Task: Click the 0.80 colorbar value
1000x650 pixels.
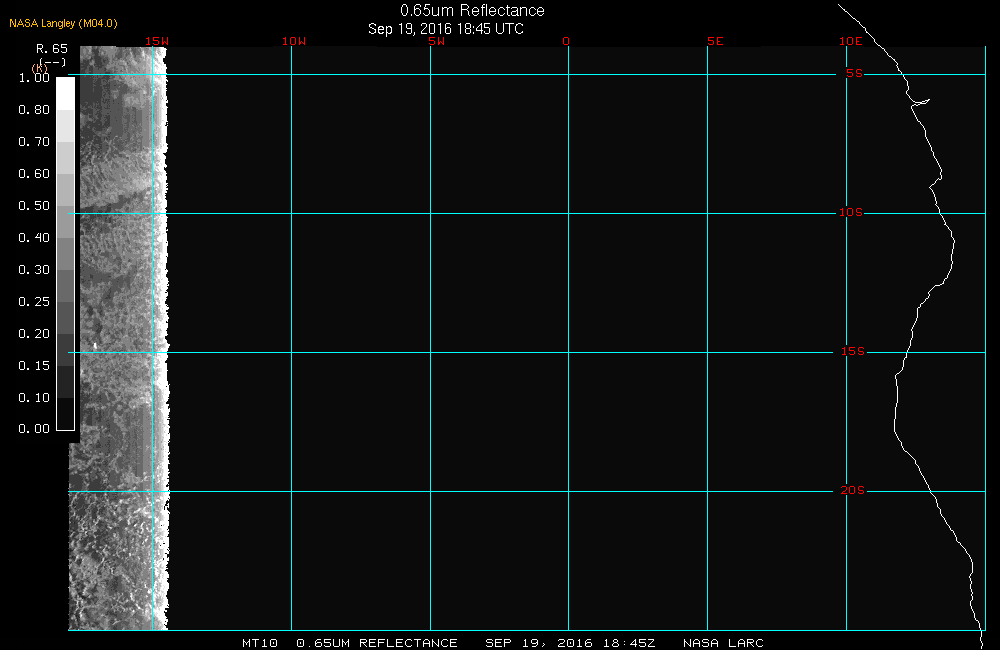Action: tap(34, 110)
